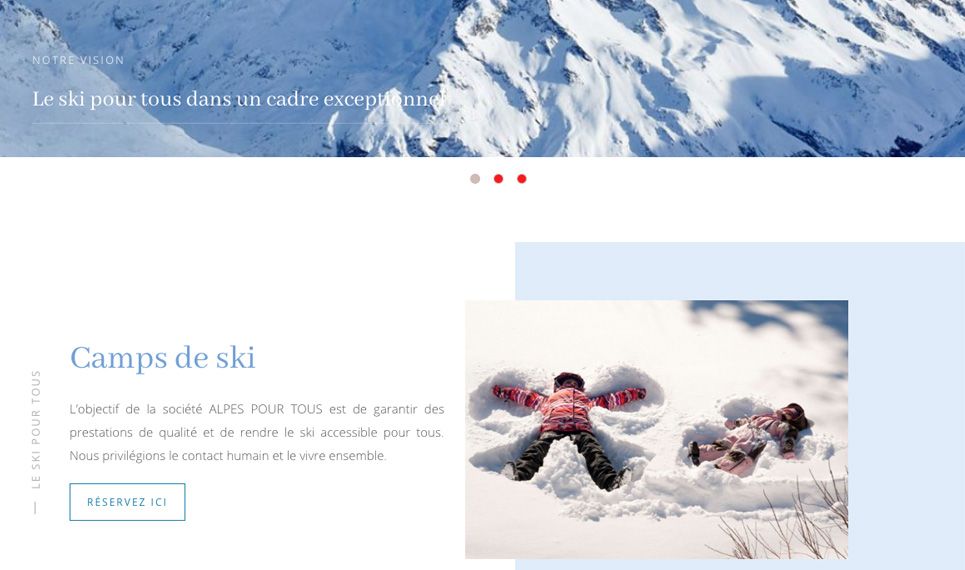Go to the second slide using the middle red dot
The height and width of the screenshot is (570, 965).
(498, 179)
